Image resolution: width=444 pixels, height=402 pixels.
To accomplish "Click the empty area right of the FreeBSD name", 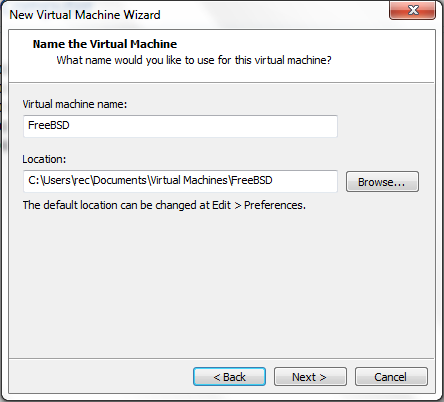I will coord(203,126).
